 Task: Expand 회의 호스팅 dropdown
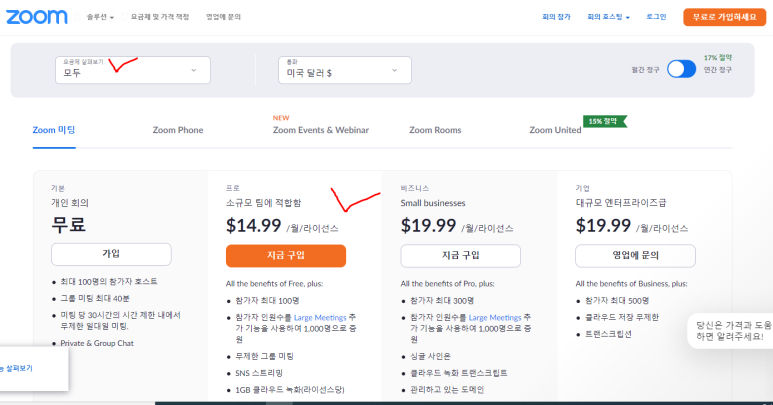coord(608,17)
